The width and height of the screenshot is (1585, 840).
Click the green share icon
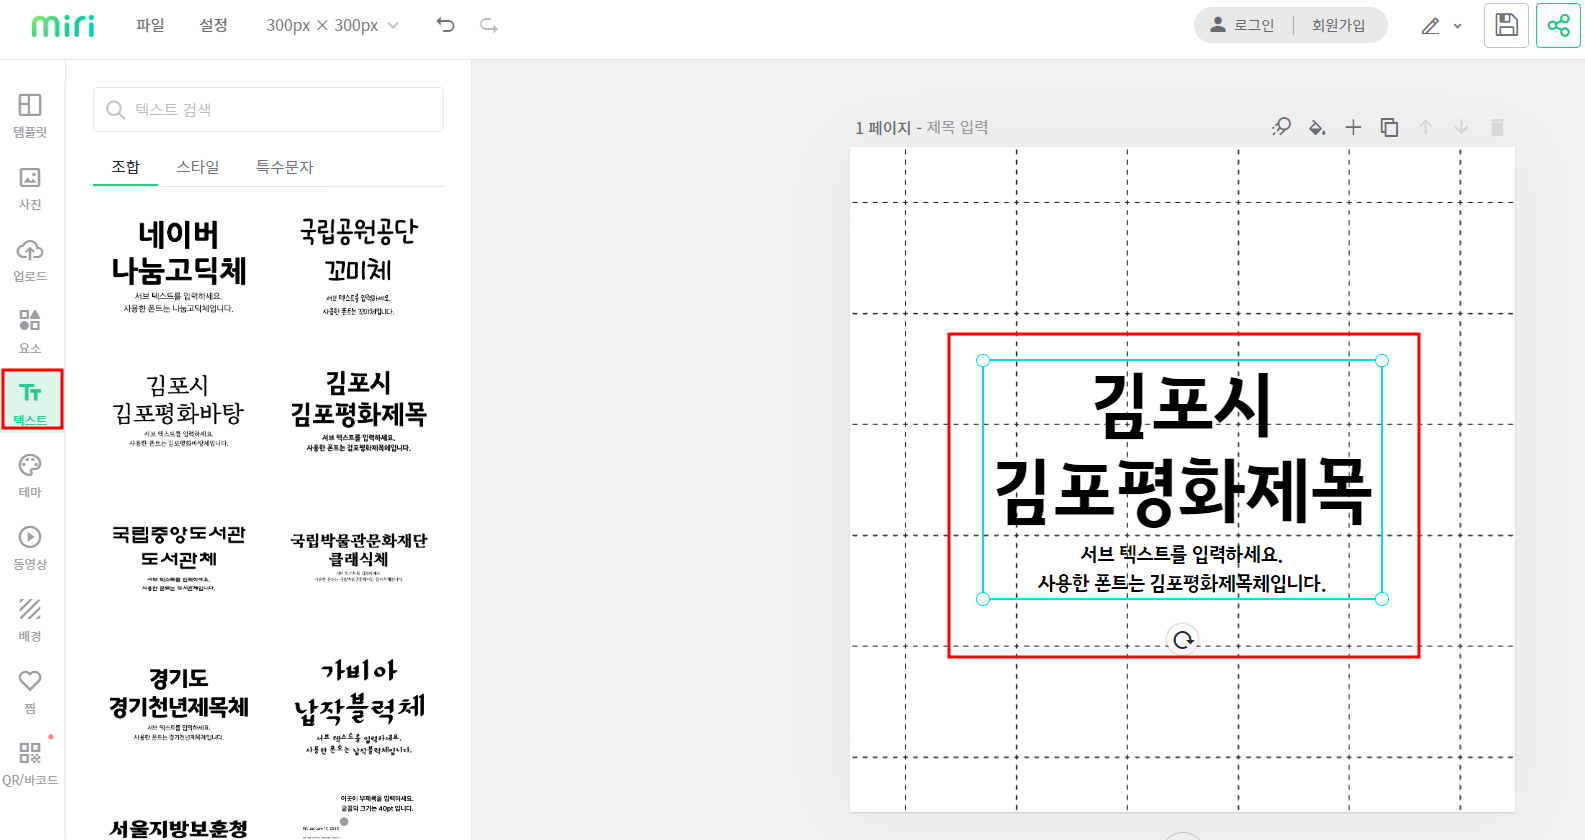tap(1558, 25)
